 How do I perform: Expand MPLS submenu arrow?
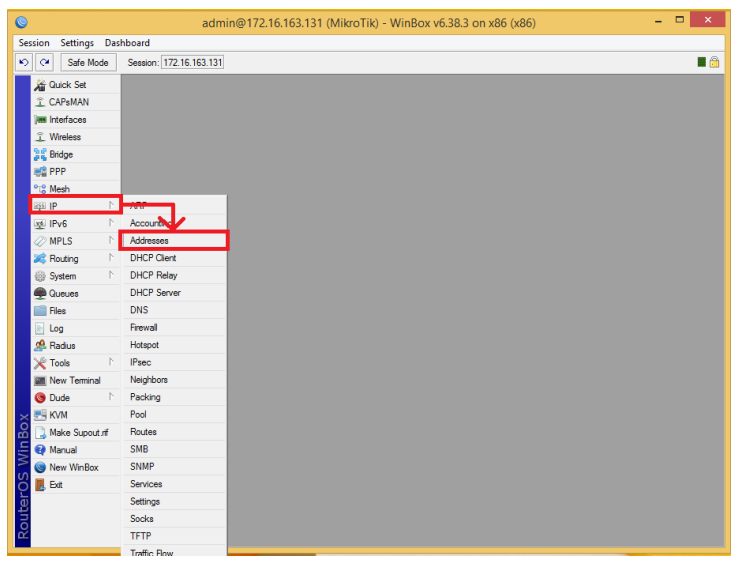[111, 240]
